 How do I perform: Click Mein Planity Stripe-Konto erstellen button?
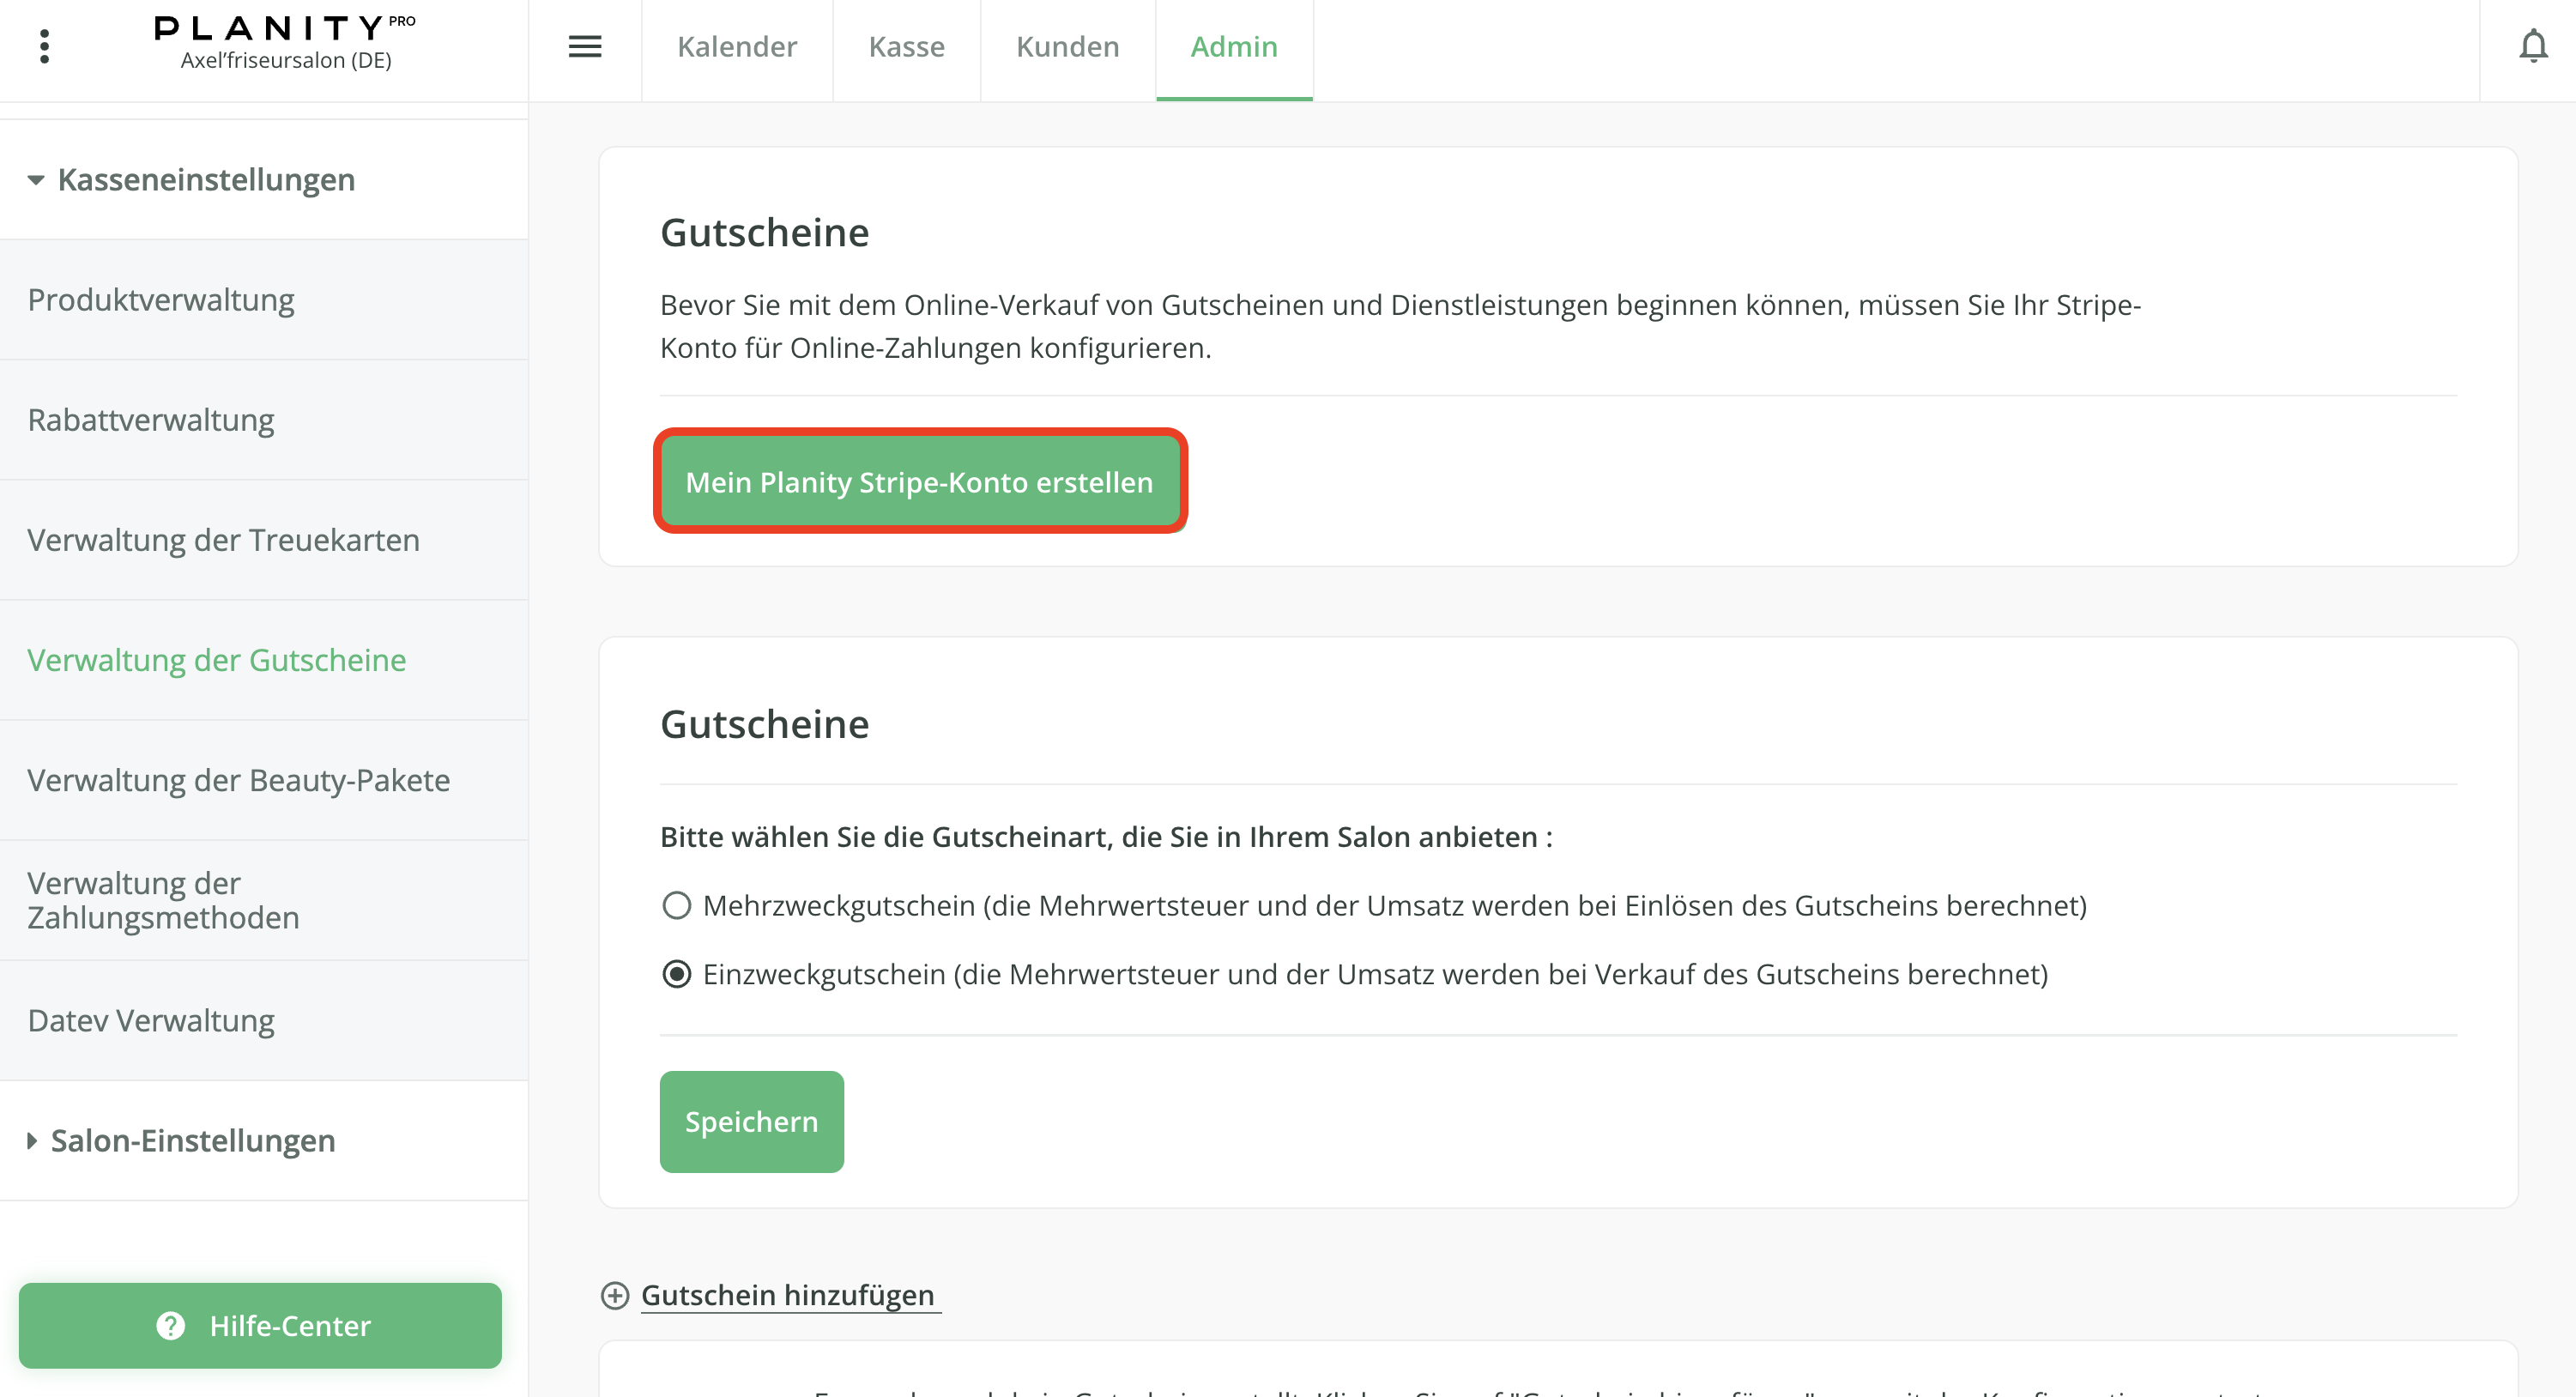(x=919, y=482)
